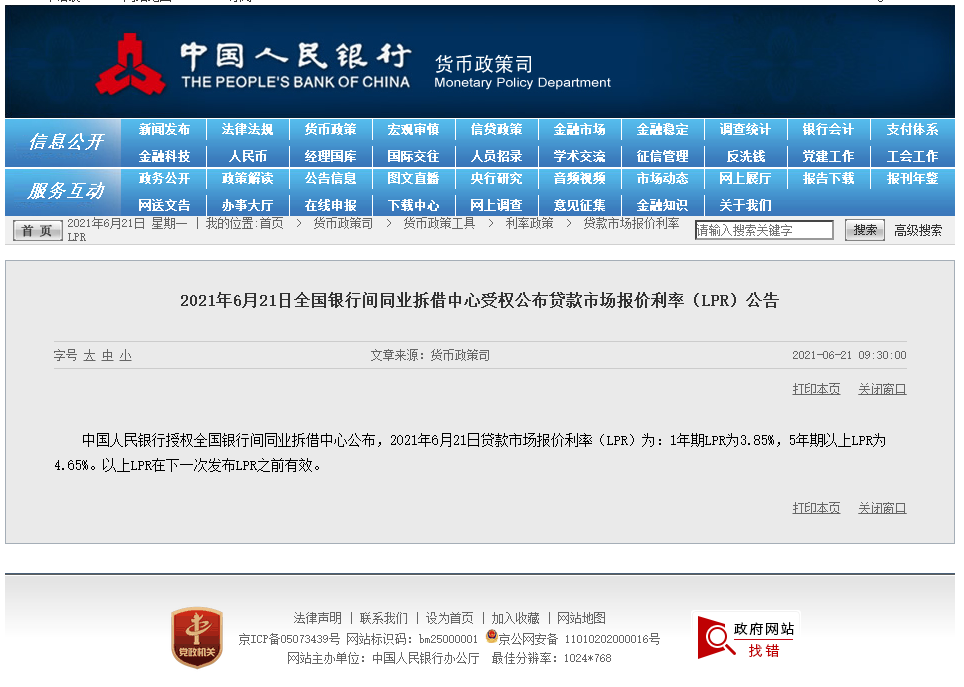Open 高级搜索 advanced search

(917, 230)
